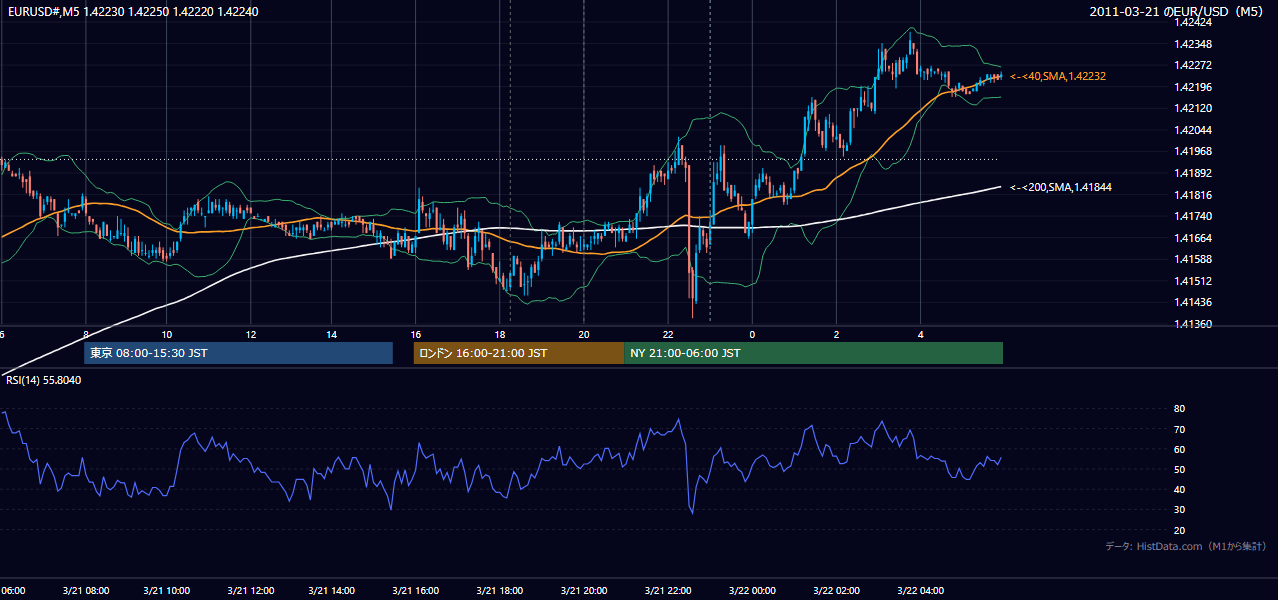Click the 3/21 10:00 date axis label
Viewport: 1278px width, 600px height.
tap(168, 590)
